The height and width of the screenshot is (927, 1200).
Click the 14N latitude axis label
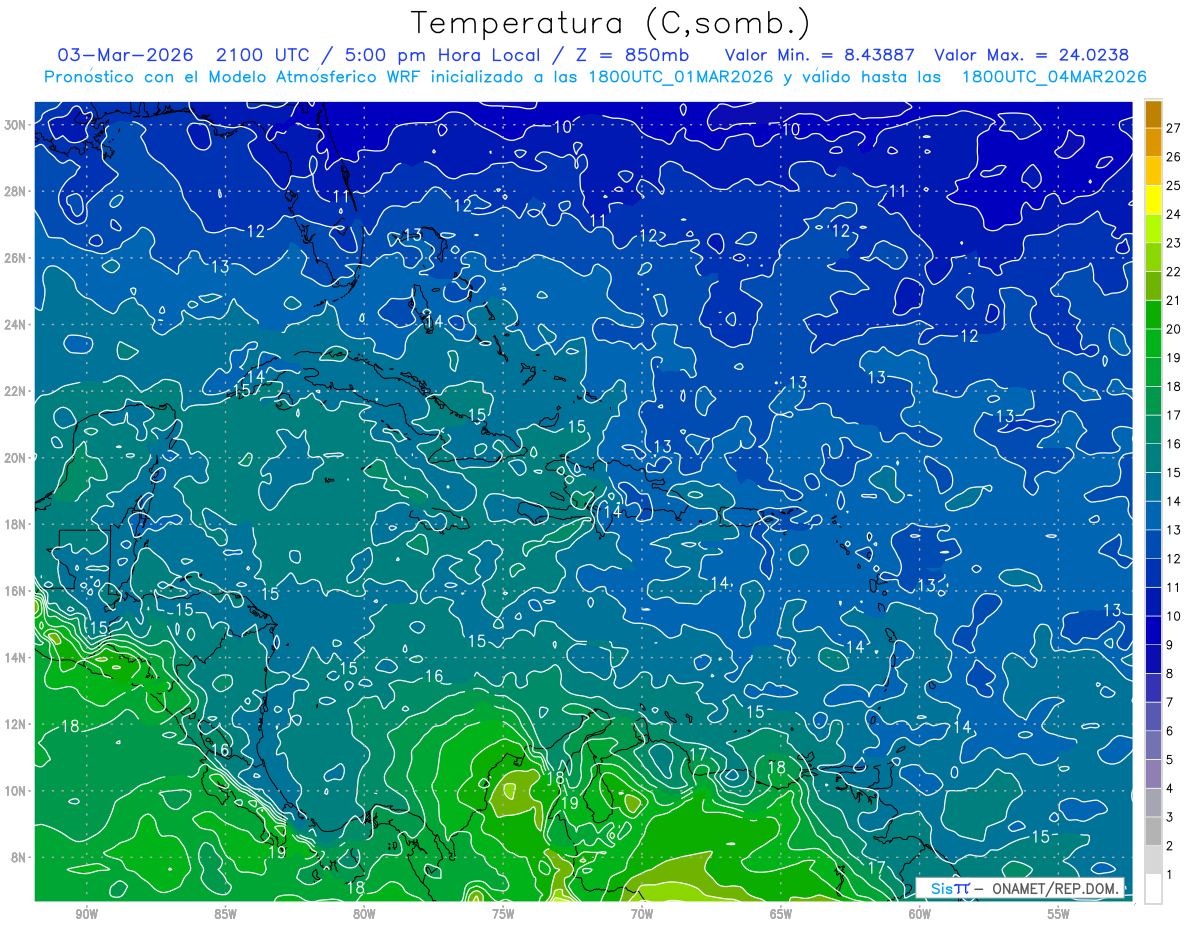(16, 658)
